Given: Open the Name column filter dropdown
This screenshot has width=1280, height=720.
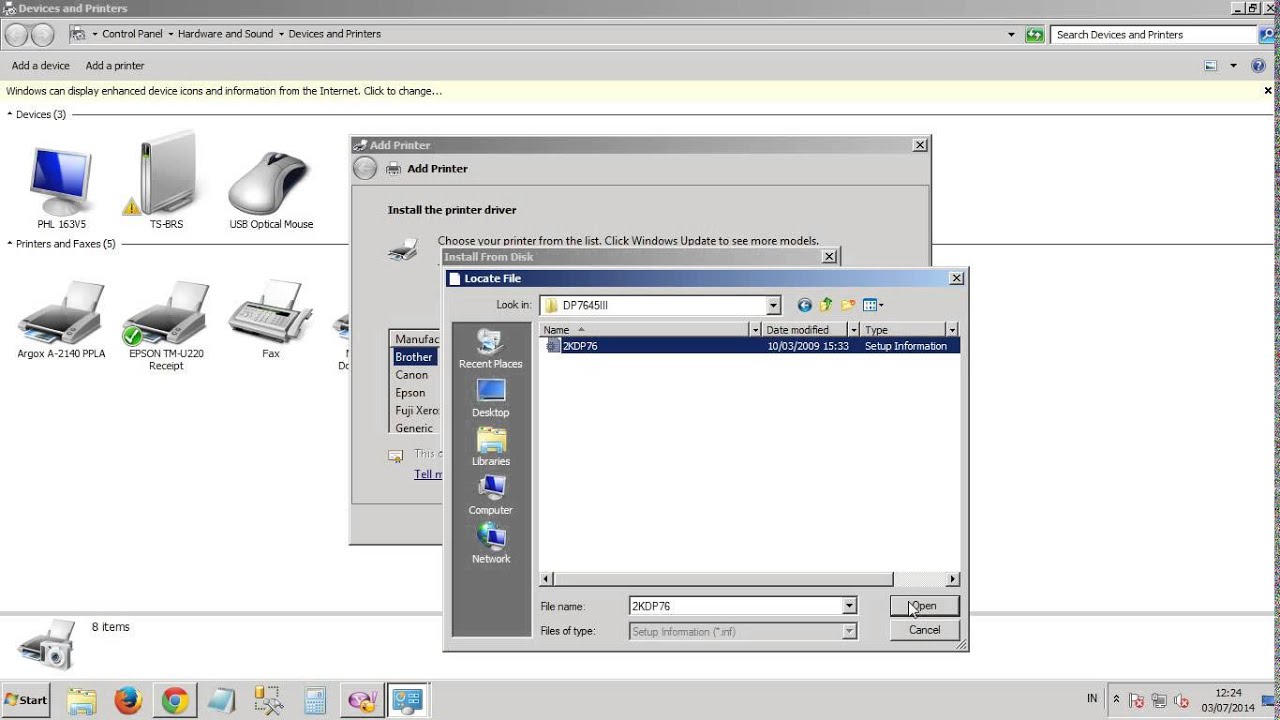Looking at the screenshot, I should click(755, 329).
